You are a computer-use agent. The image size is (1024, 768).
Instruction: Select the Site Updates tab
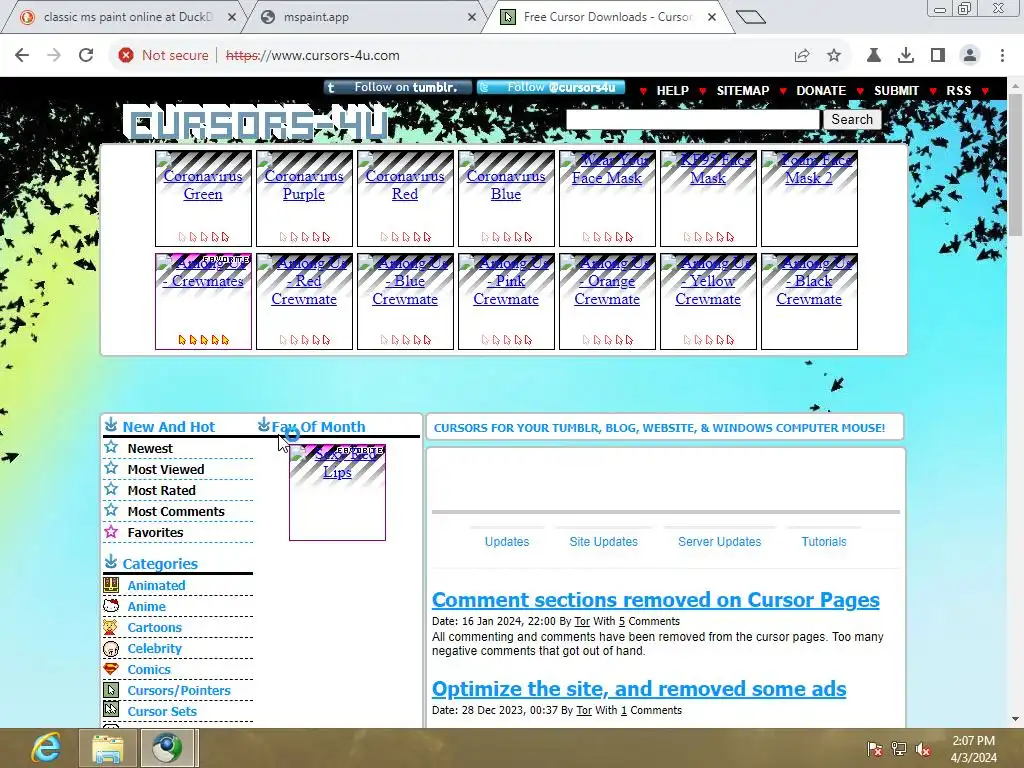click(603, 542)
